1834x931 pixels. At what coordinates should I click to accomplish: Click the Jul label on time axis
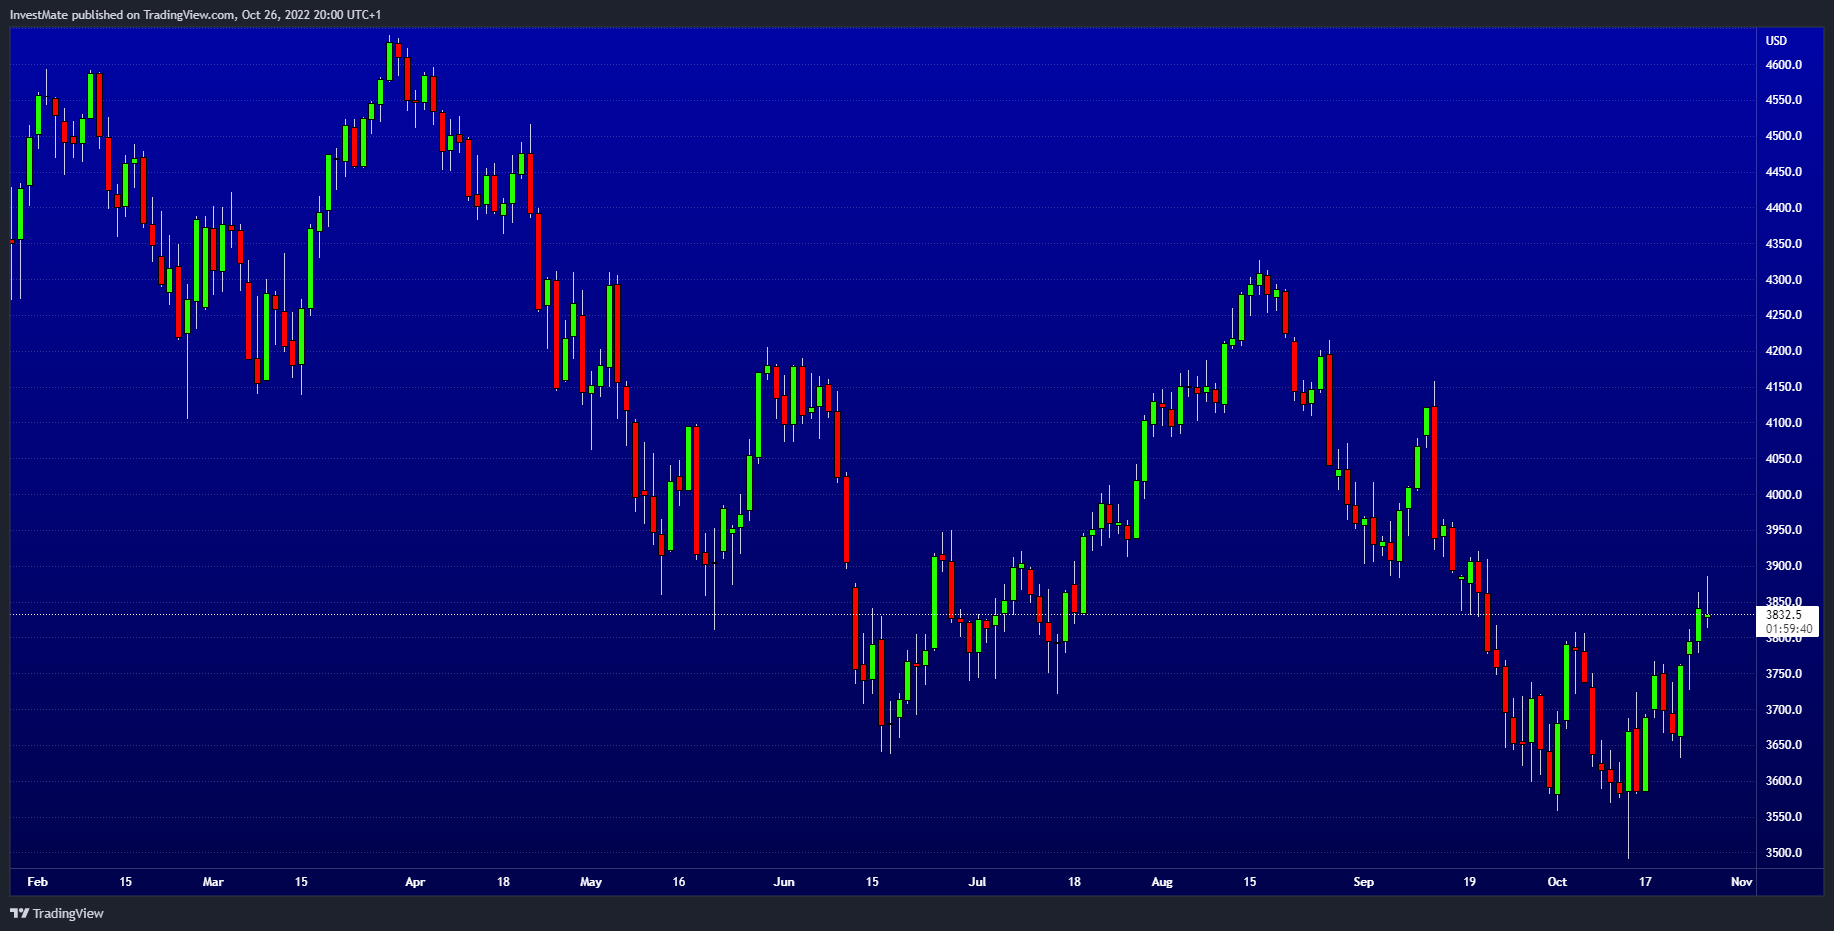[x=977, y=882]
